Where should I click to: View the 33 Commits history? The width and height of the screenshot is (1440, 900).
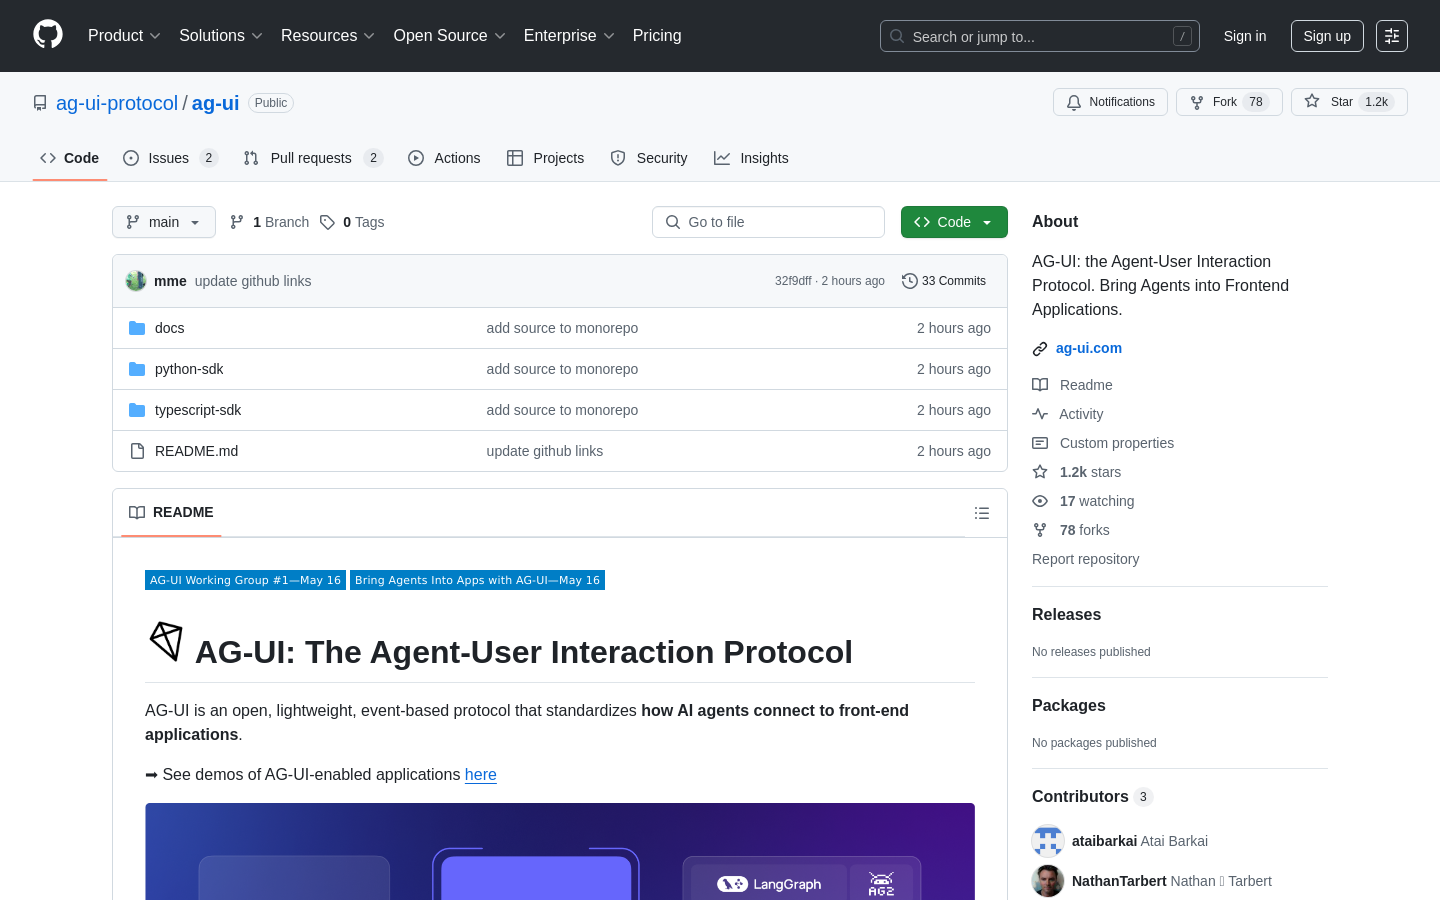pos(944,281)
